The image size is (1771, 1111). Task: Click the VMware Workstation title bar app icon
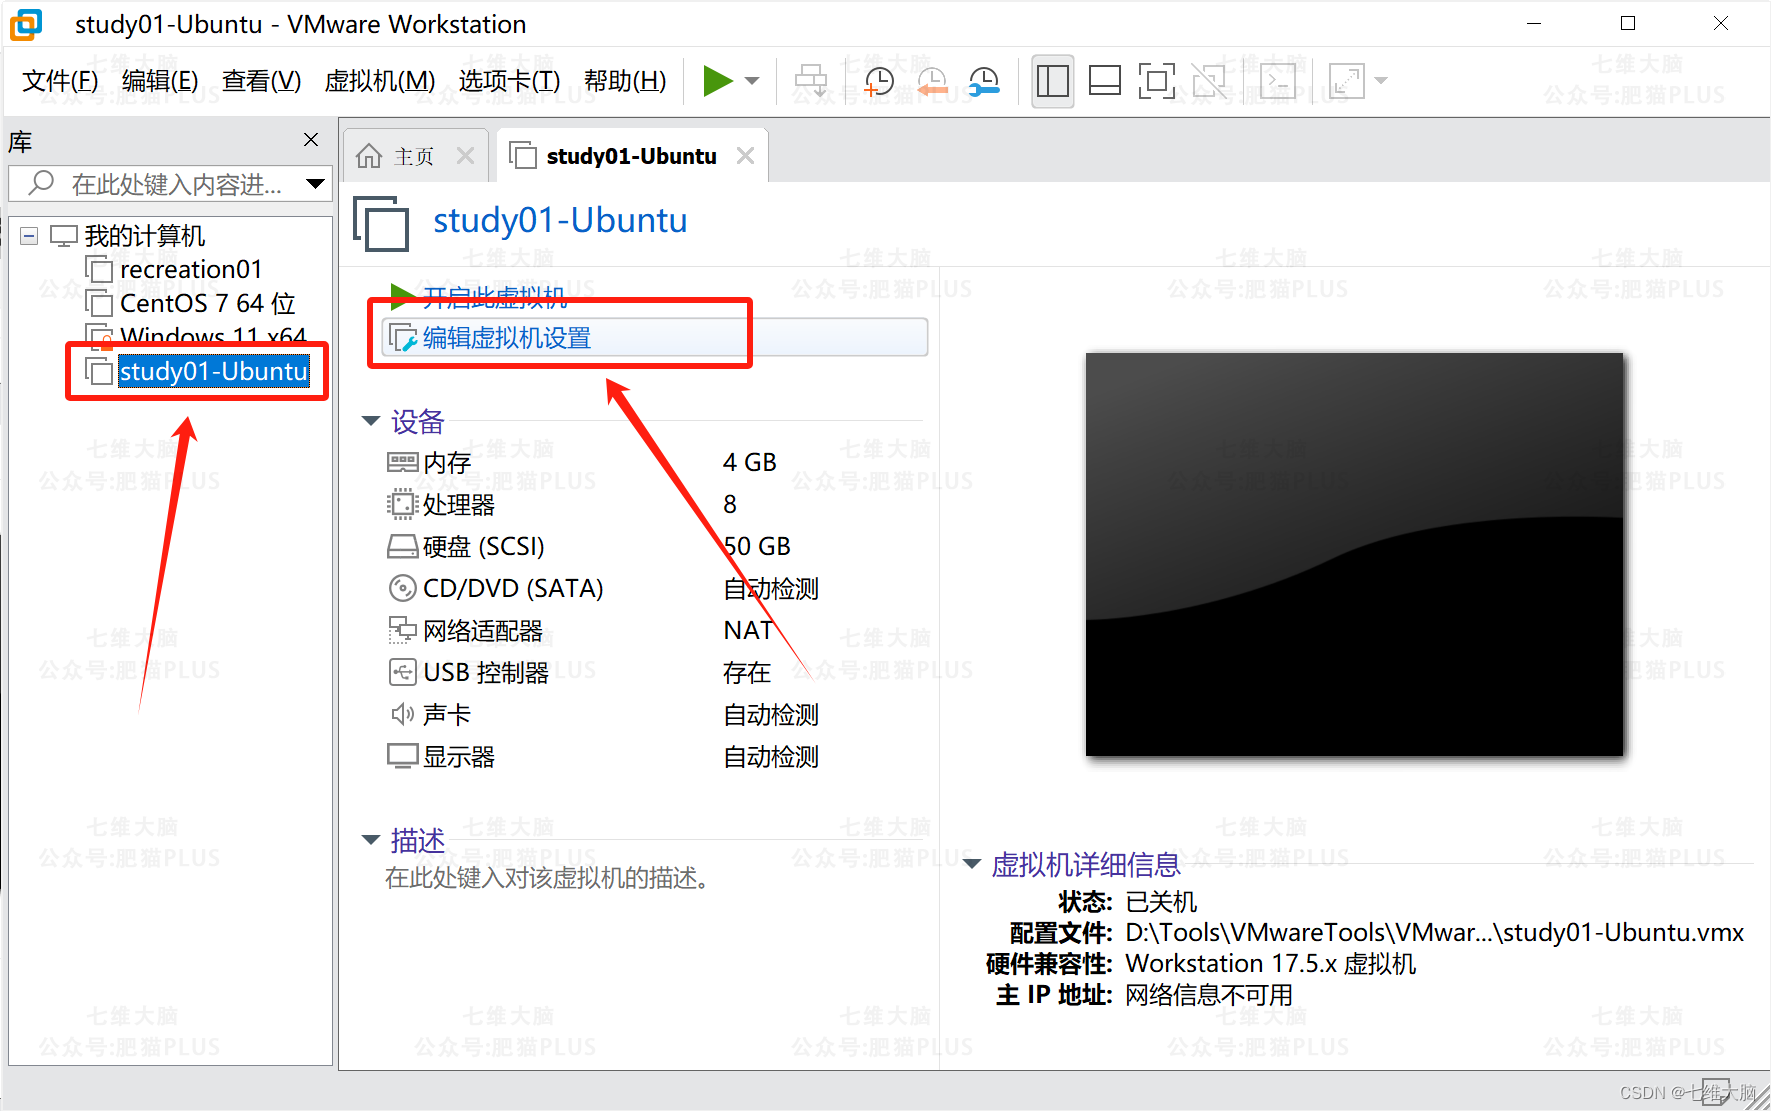click(26, 24)
